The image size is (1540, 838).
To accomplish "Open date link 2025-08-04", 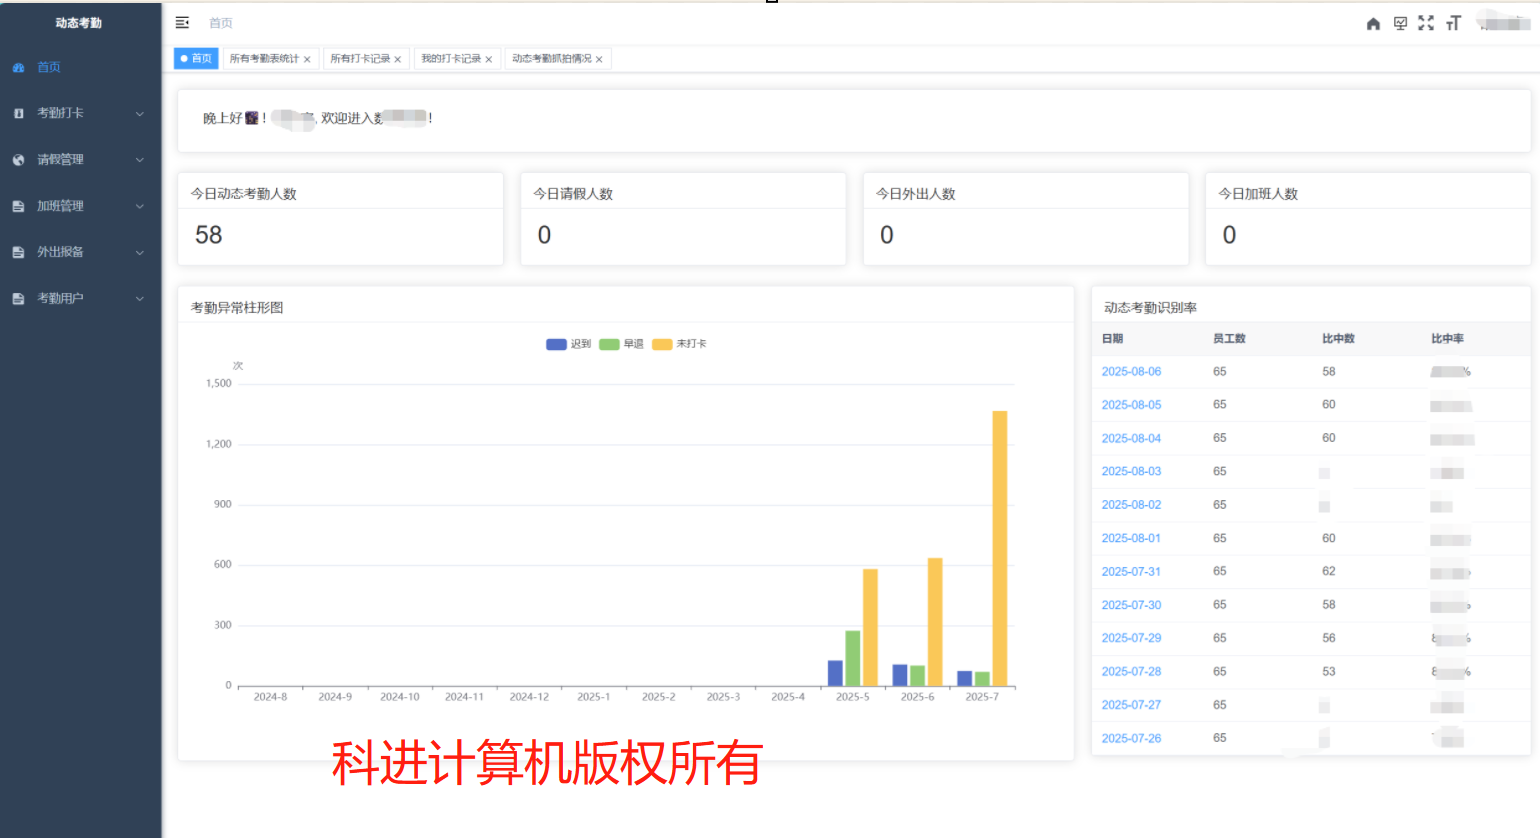I will point(1131,438).
